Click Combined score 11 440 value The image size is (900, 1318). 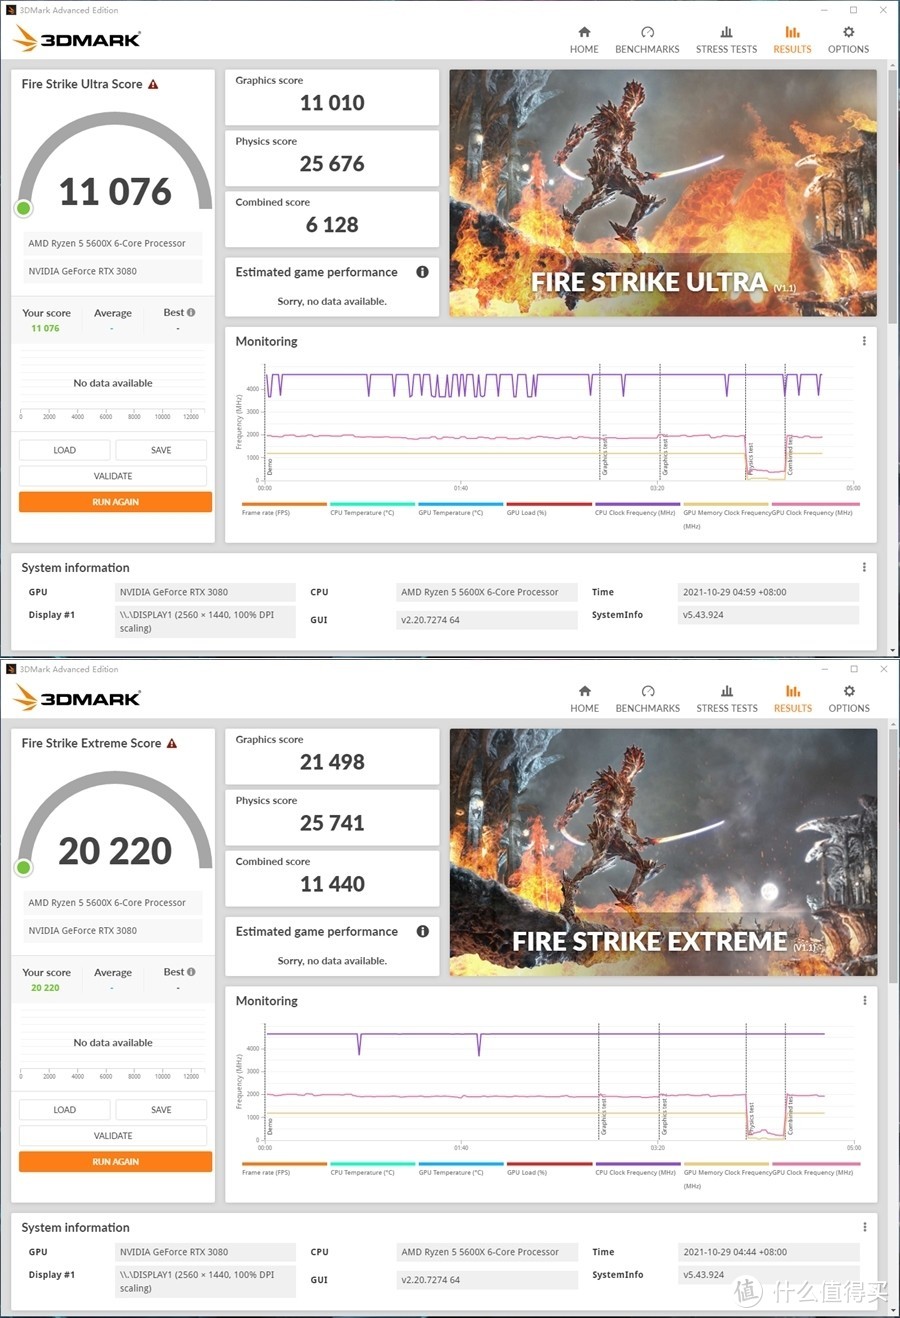tap(332, 884)
